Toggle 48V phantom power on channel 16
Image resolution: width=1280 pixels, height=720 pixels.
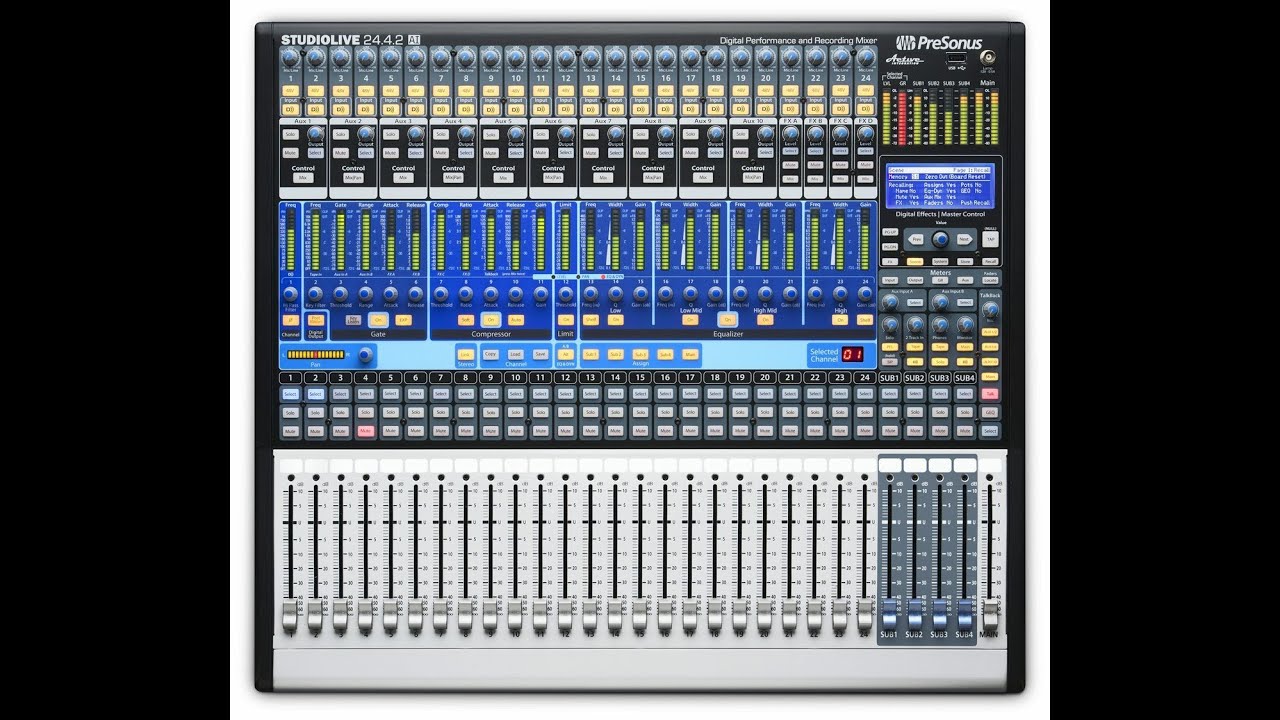665,90
